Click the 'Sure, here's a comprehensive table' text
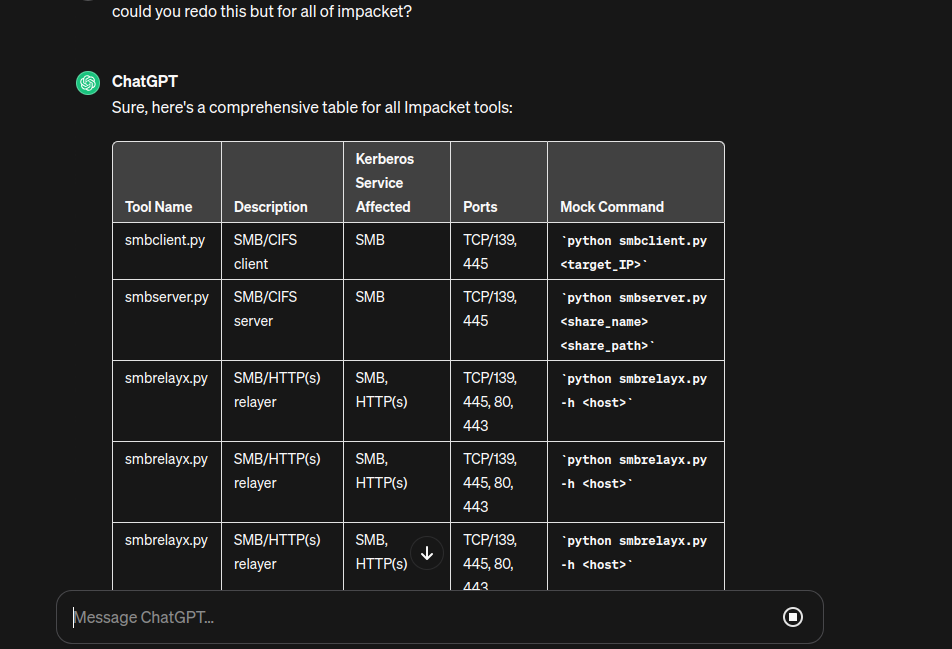This screenshot has height=649, width=952. (x=312, y=107)
